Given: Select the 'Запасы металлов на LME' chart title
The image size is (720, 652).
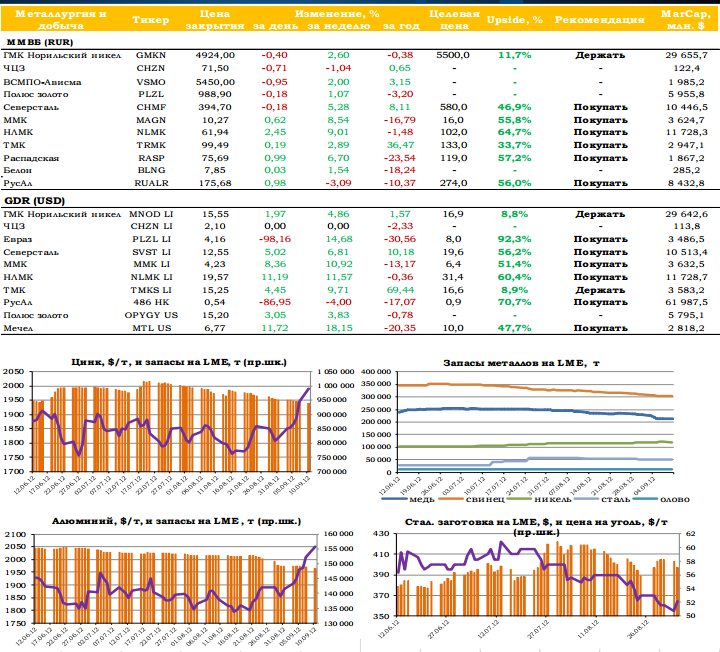Looking at the screenshot, I should pyautogui.click(x=521, y=363).
